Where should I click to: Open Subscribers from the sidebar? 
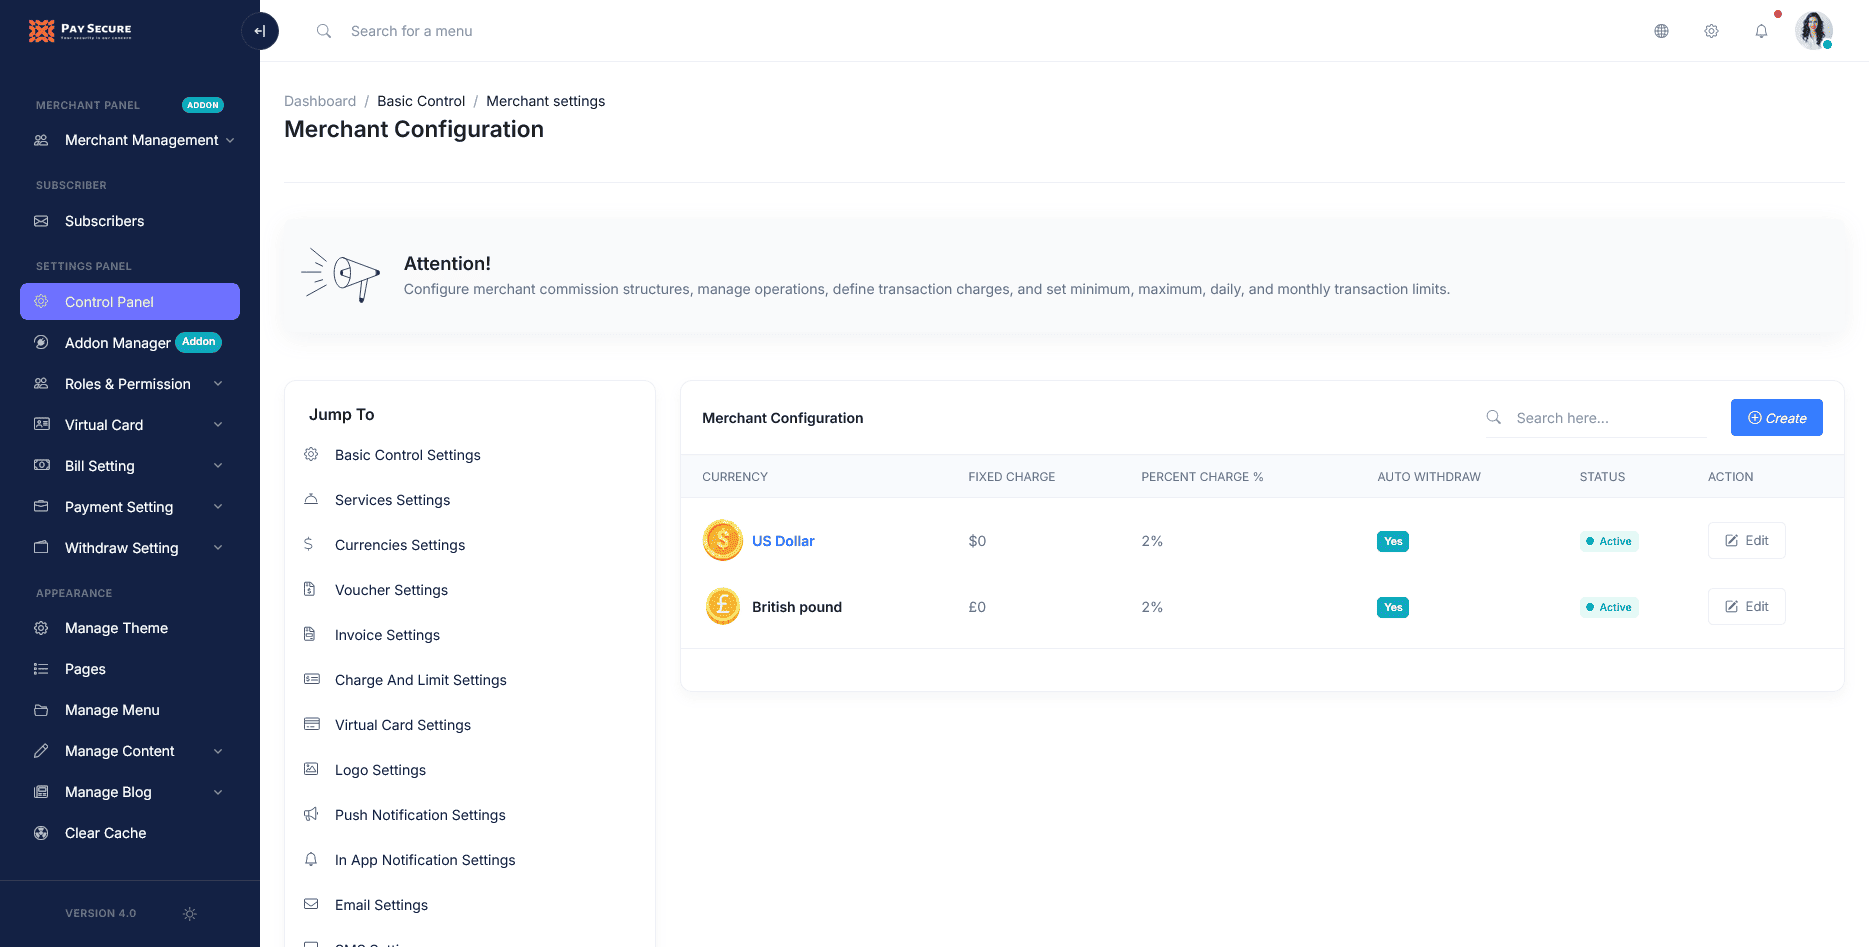coord(103,221)
